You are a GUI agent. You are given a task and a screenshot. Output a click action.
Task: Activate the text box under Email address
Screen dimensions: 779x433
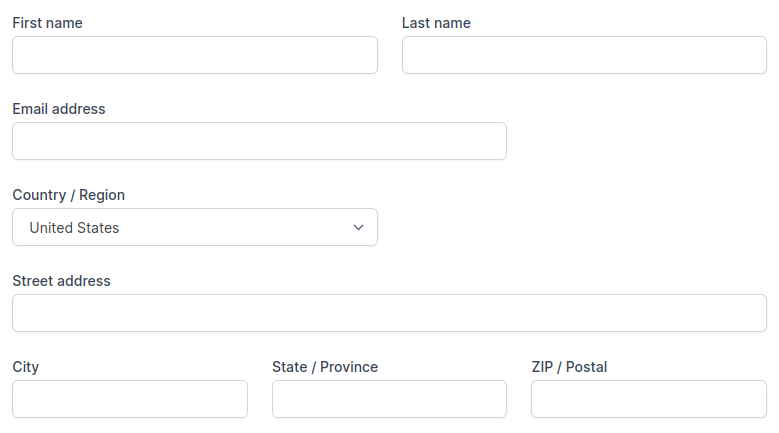(259, 141)
